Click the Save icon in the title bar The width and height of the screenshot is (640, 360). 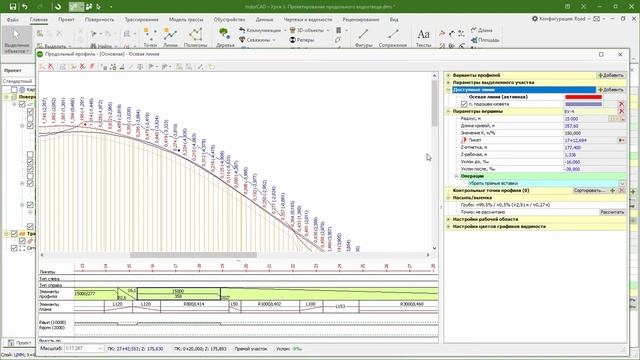[x=13, y=7]
